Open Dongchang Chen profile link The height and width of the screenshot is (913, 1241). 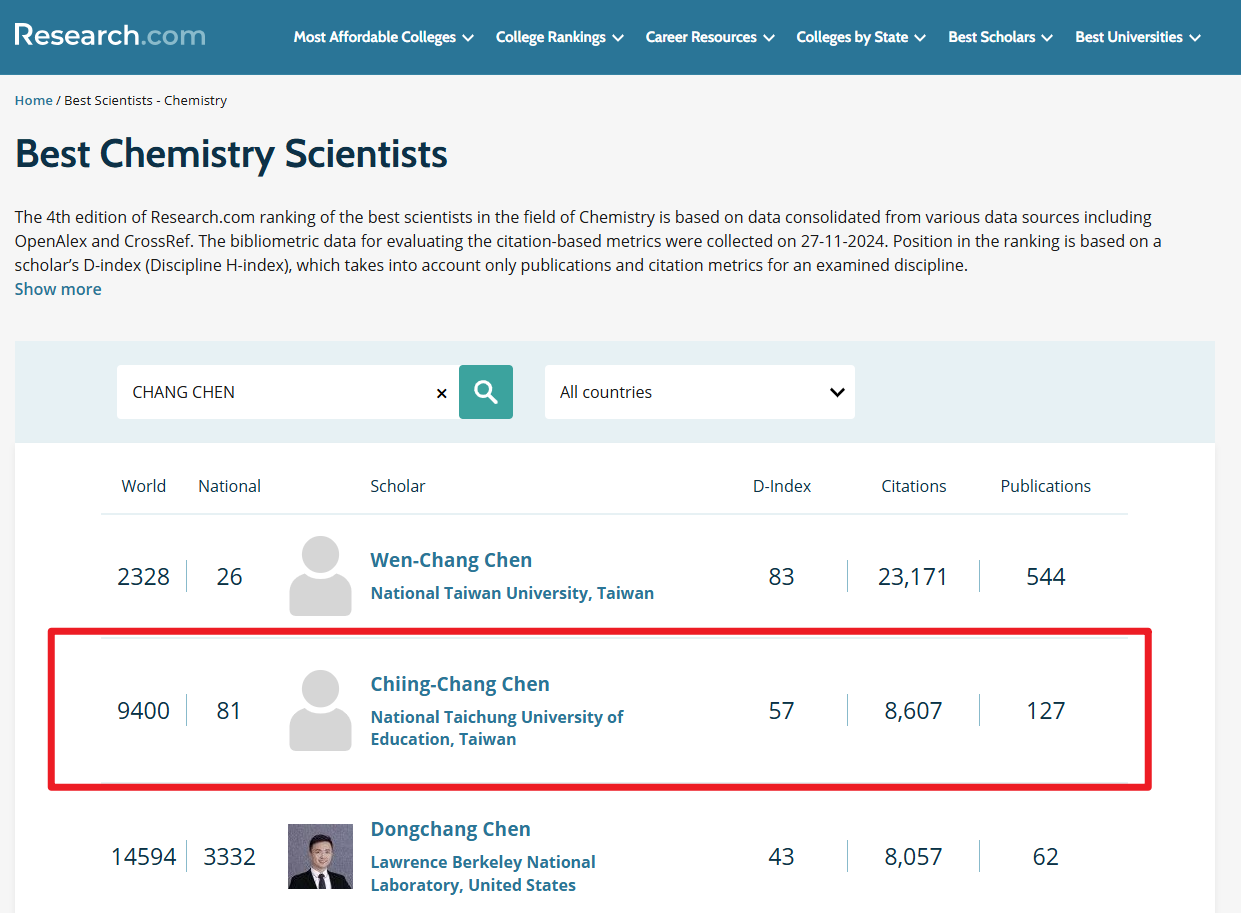(451, 829)
